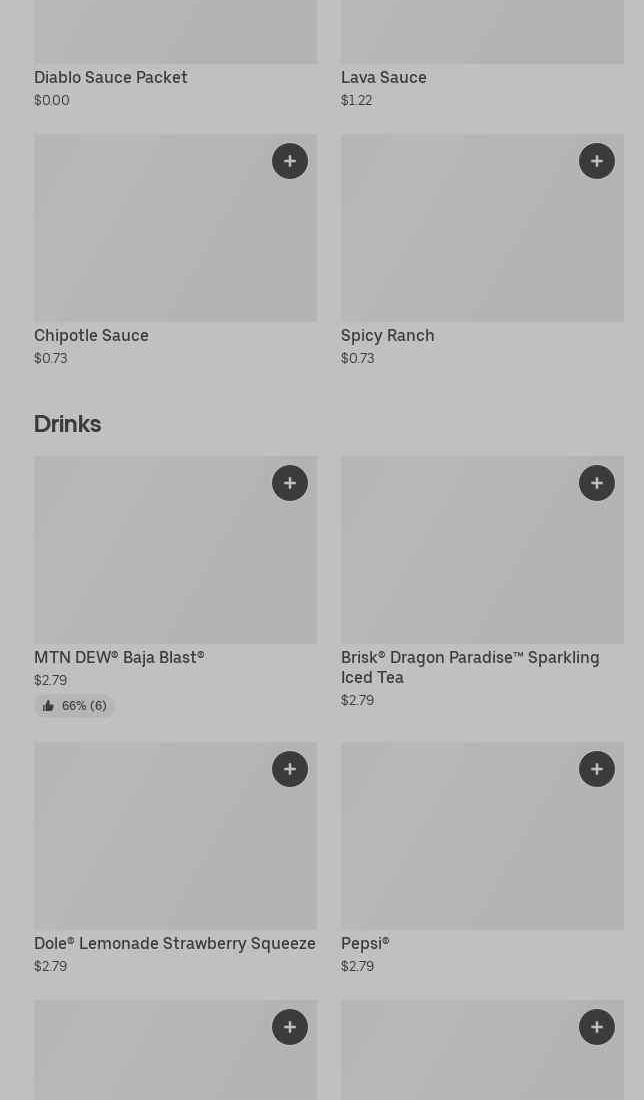Open the Diablo Sauce Packet item
This screenshot has height=1100, width=644.
pyautogui.click(x=111, y=78)
